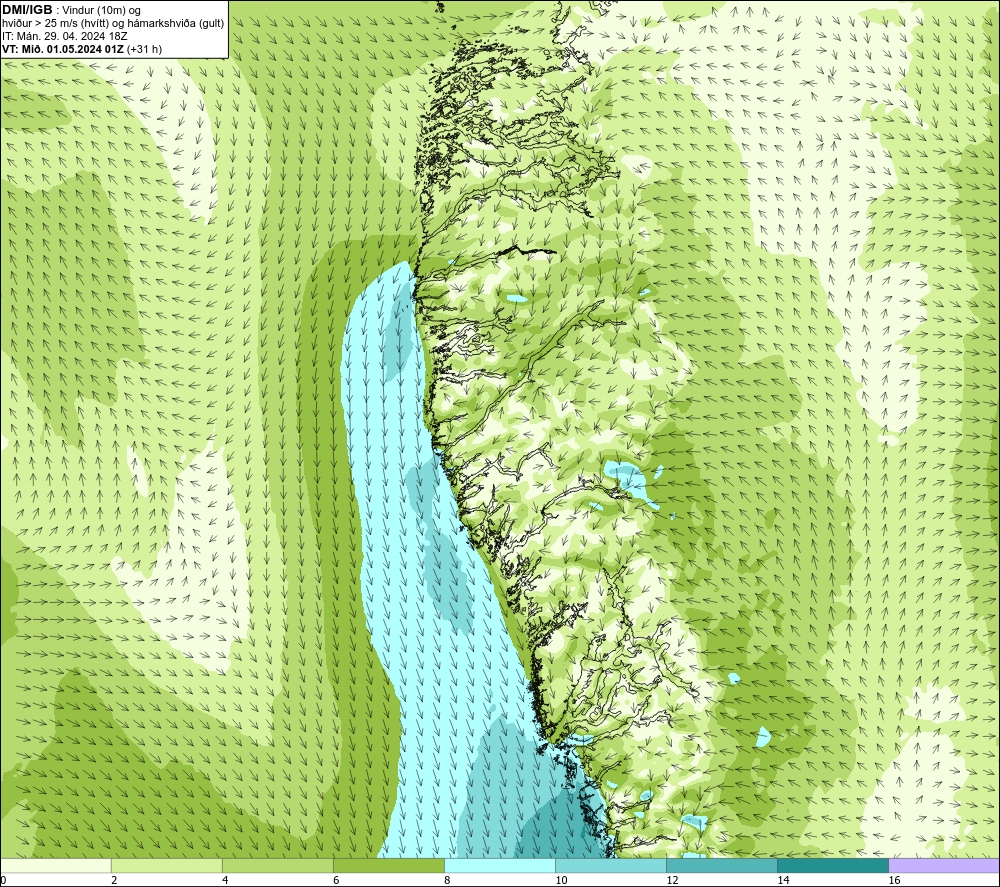Screen dimensions: 1000x887
Task: Click the "VT: Mið. 01.05.2024 01Z" valid time
Action: [62, 49]
